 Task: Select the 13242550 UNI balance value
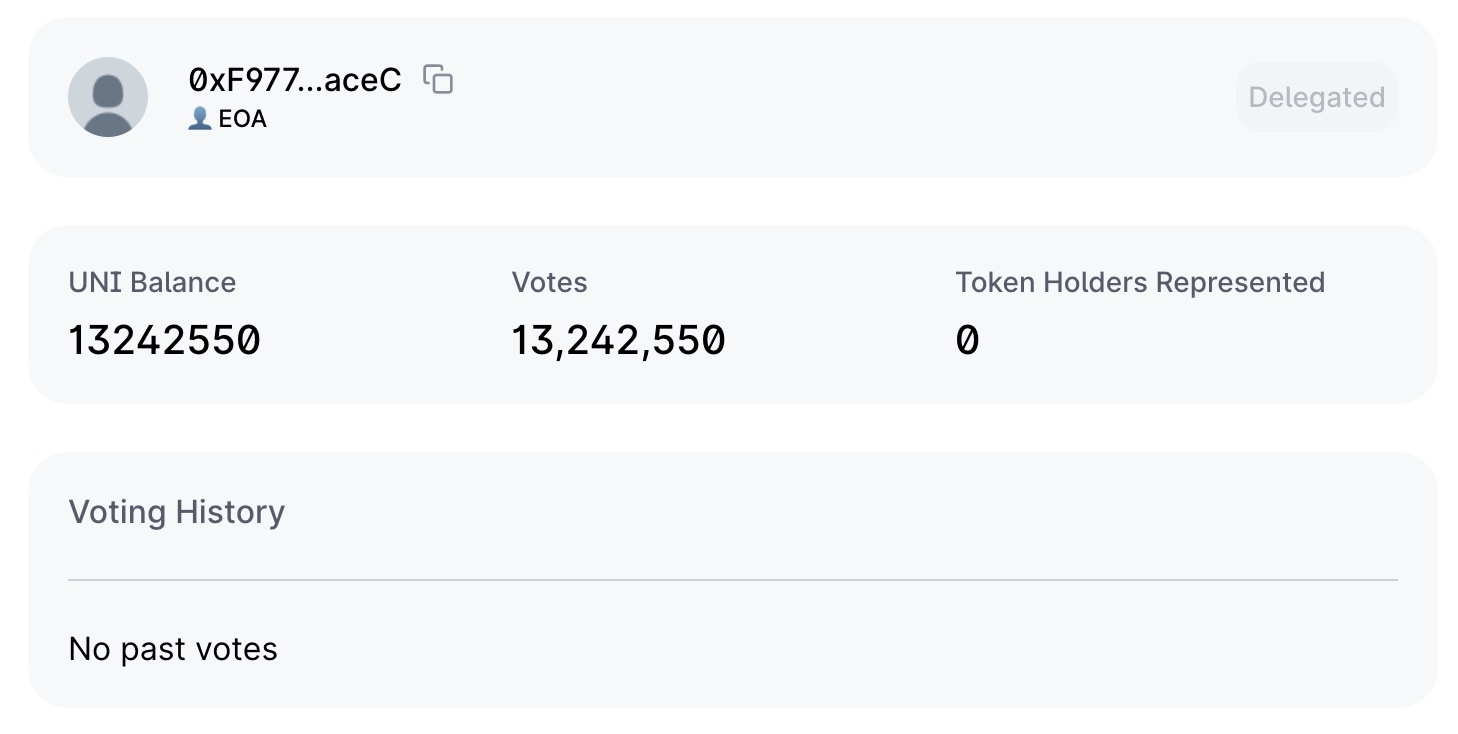[x=165, y=341]
